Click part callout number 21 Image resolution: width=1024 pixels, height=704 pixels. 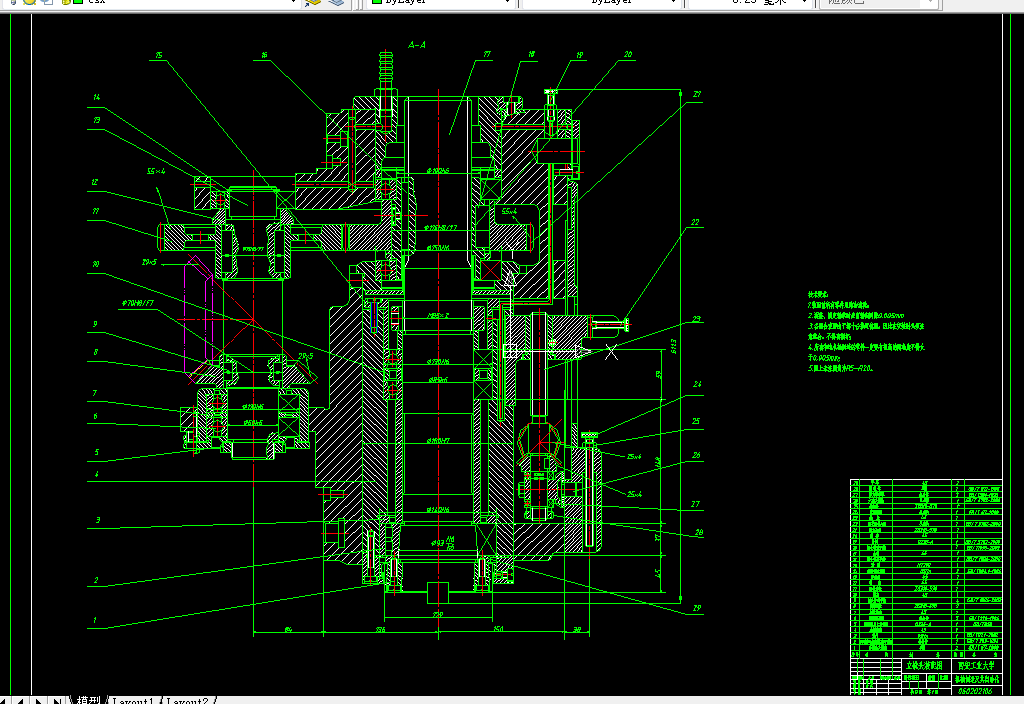(x=697, y=95)
